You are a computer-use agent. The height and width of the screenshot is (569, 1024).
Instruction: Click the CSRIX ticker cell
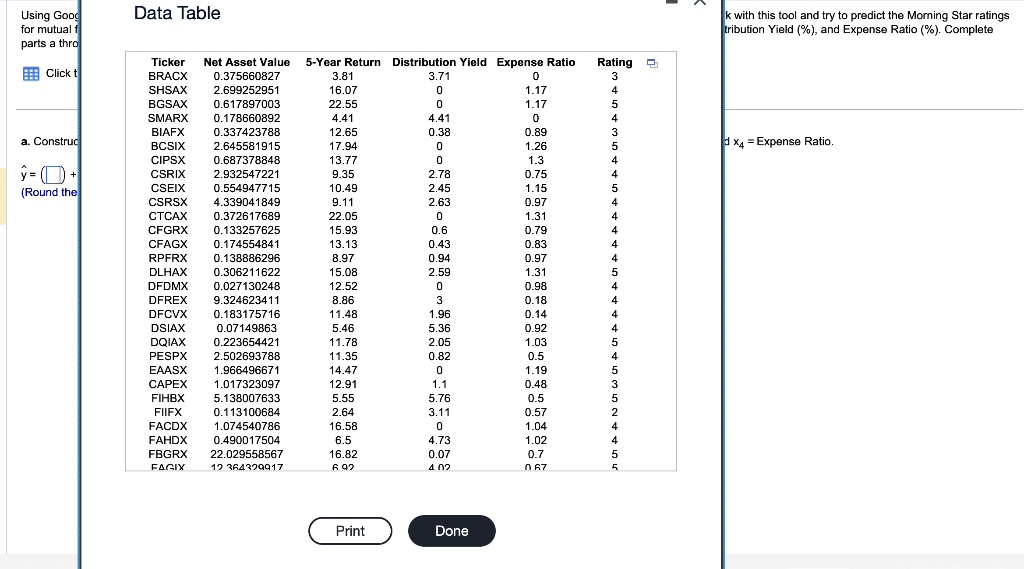coord(168,174)
